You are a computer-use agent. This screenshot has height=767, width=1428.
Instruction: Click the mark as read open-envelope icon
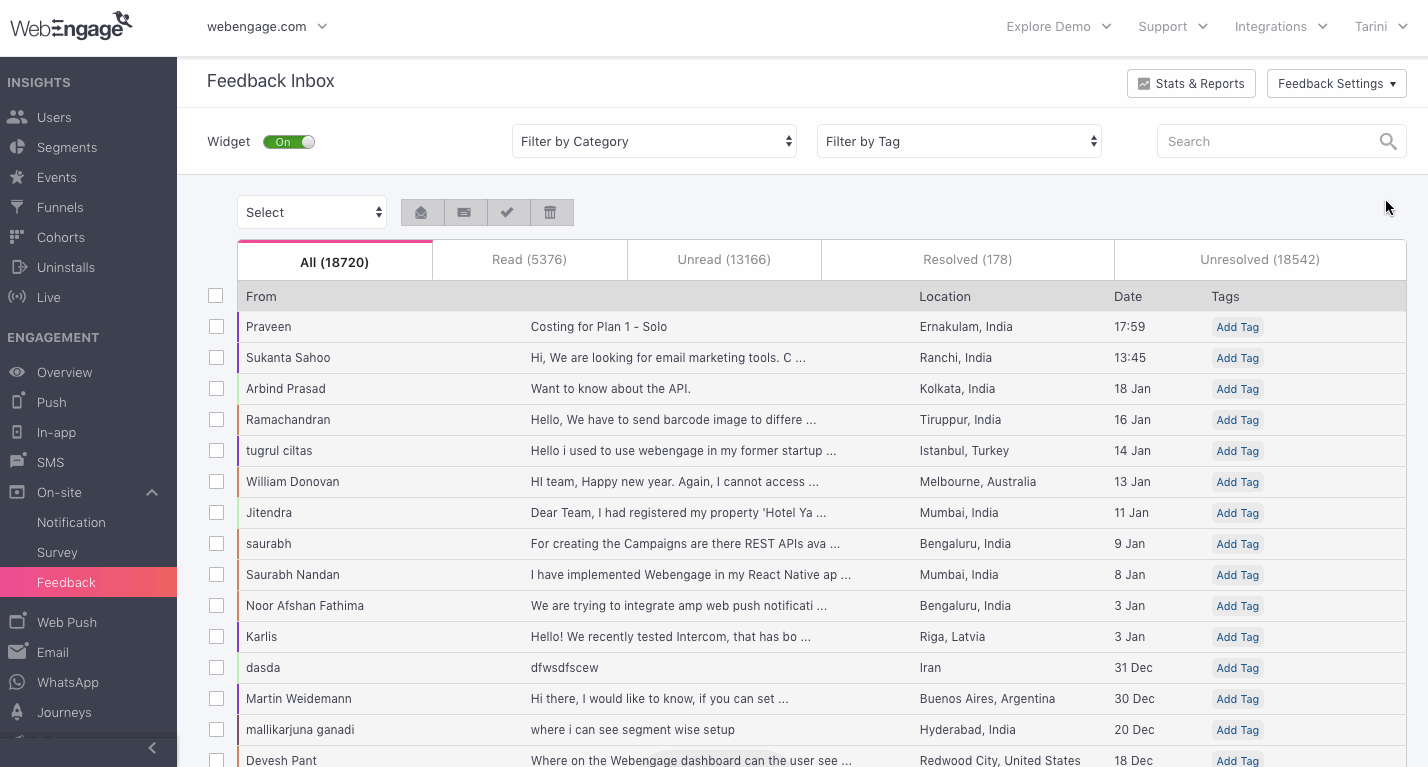422,212
